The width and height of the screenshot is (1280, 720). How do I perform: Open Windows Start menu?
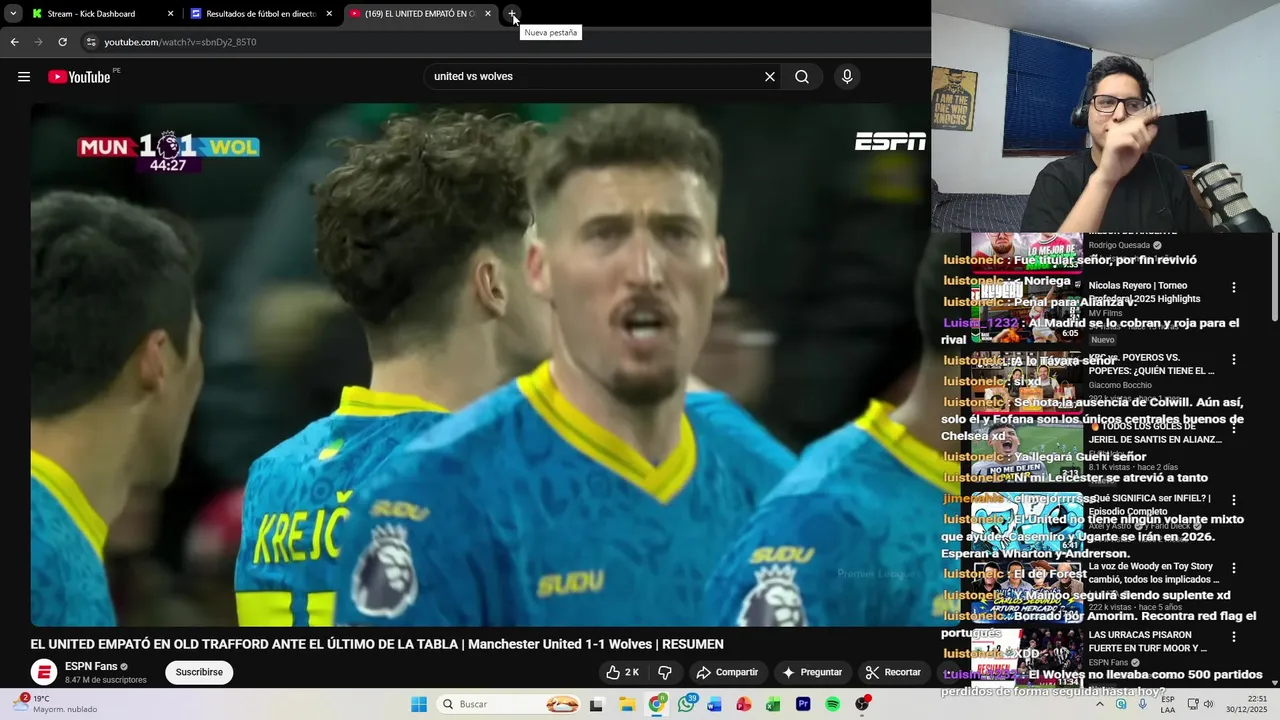[419, 704]
